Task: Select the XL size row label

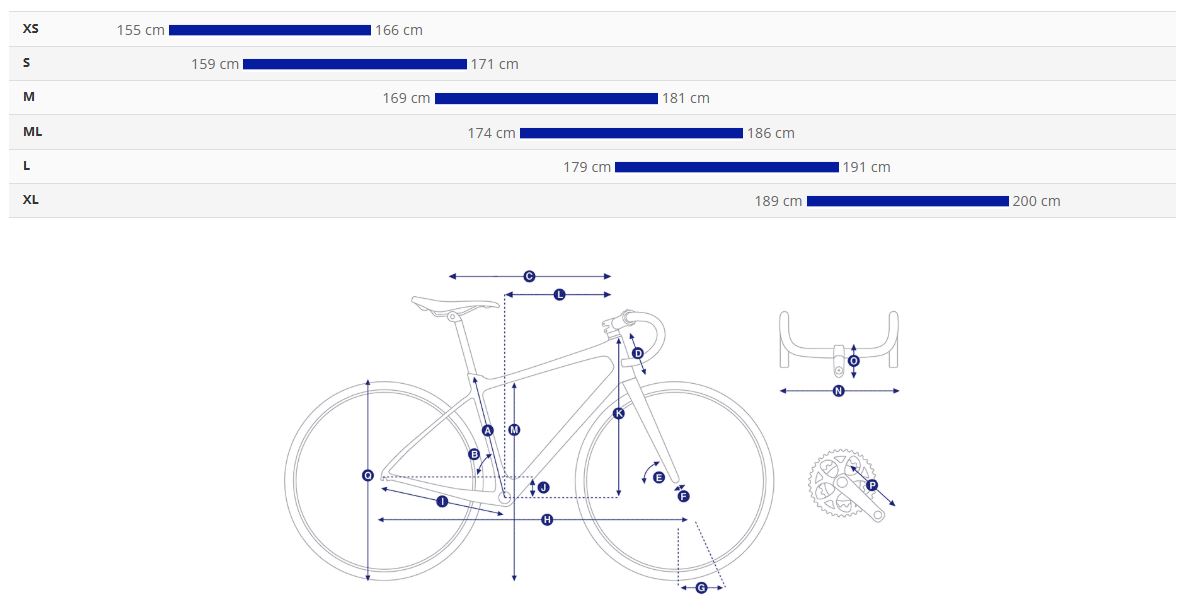Action: [x=31, y=200]
